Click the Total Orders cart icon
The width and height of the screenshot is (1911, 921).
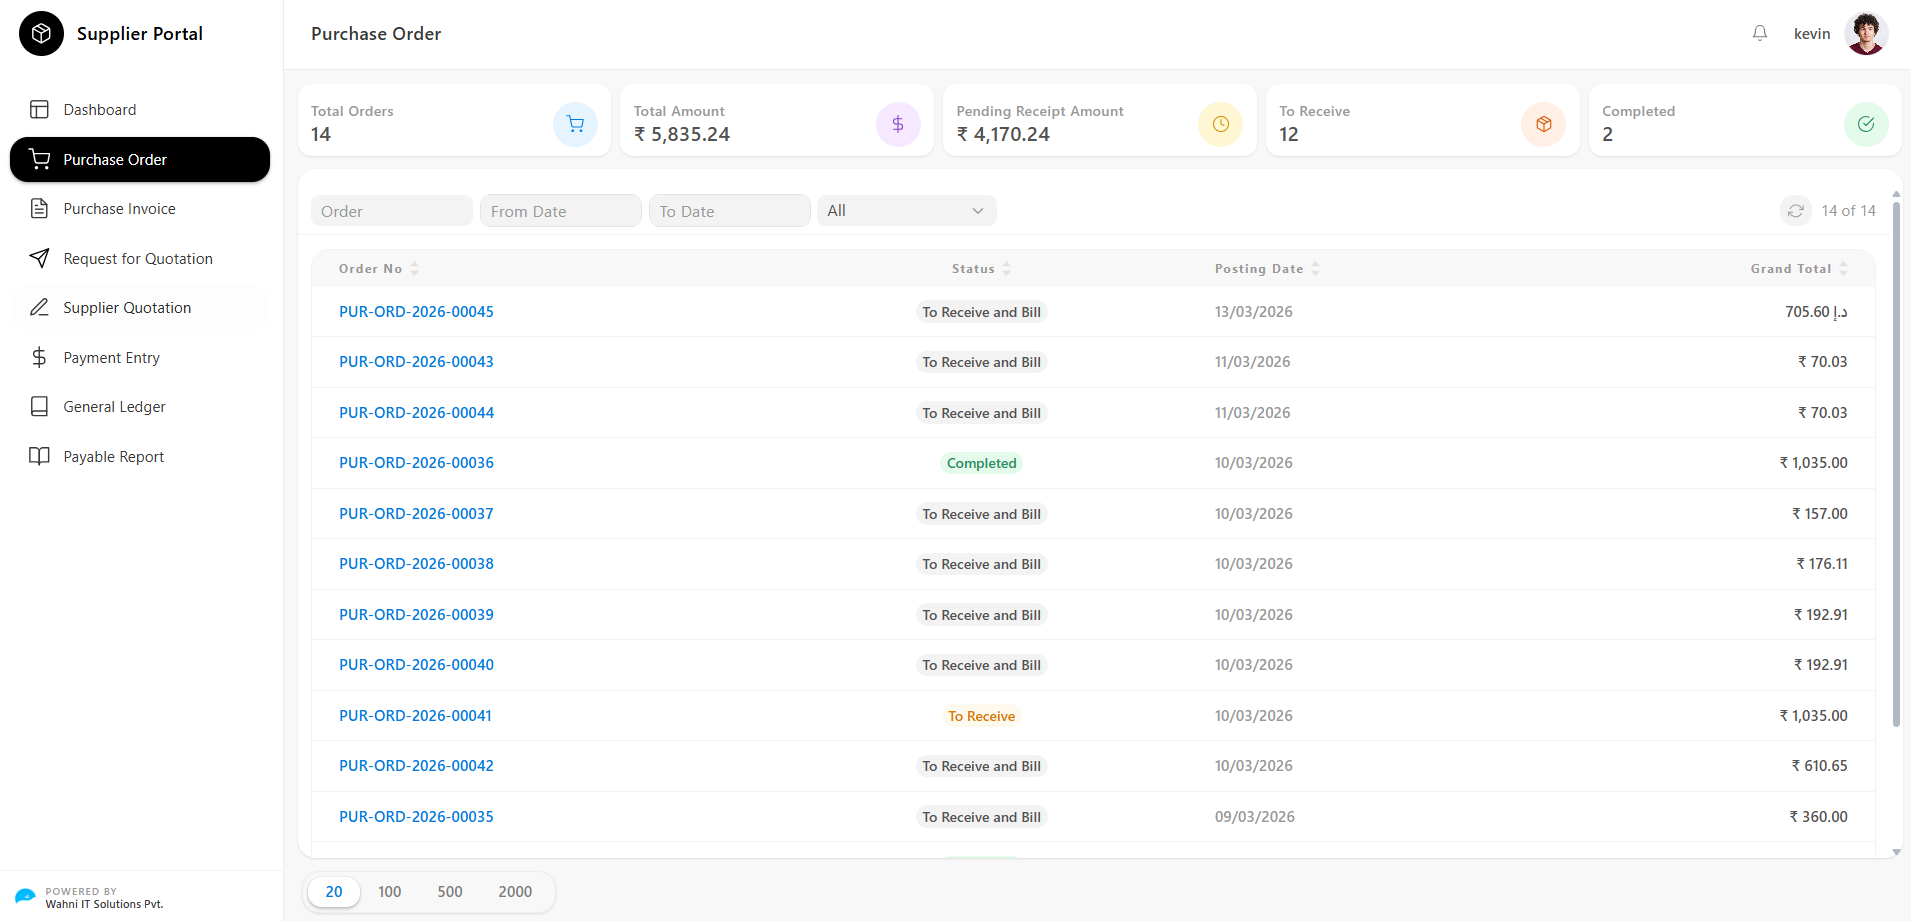[575, 124]
